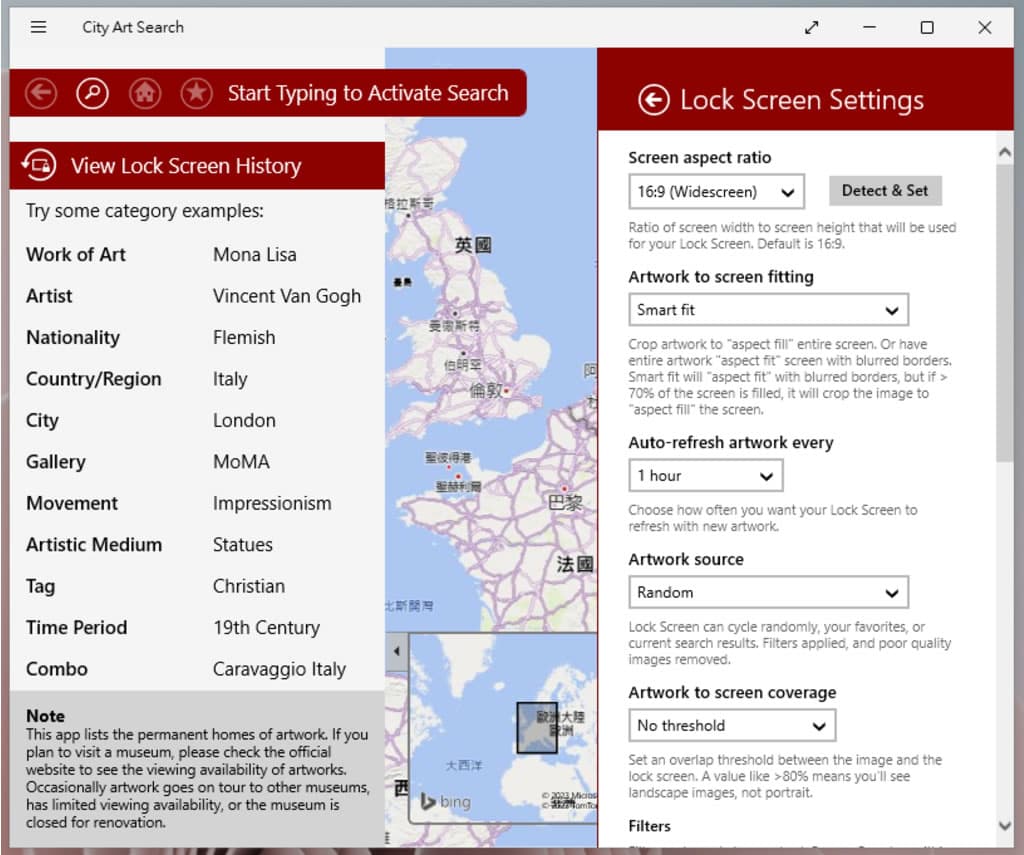The height and width of the screenshot is (855, 1024).
Task: Select the Vincent Van Gogh example
Action: (x=287, y=296)
